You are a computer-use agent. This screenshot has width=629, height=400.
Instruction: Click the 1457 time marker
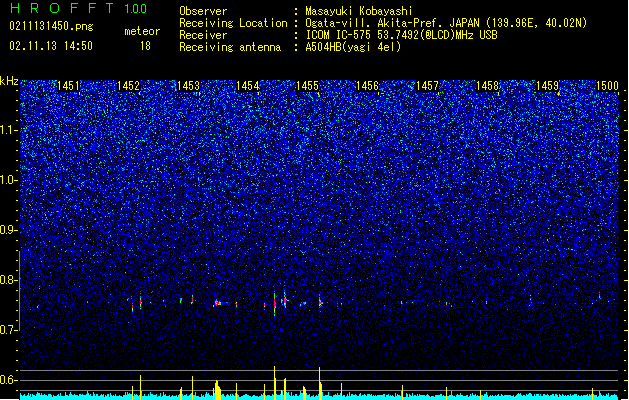point(427,86)
